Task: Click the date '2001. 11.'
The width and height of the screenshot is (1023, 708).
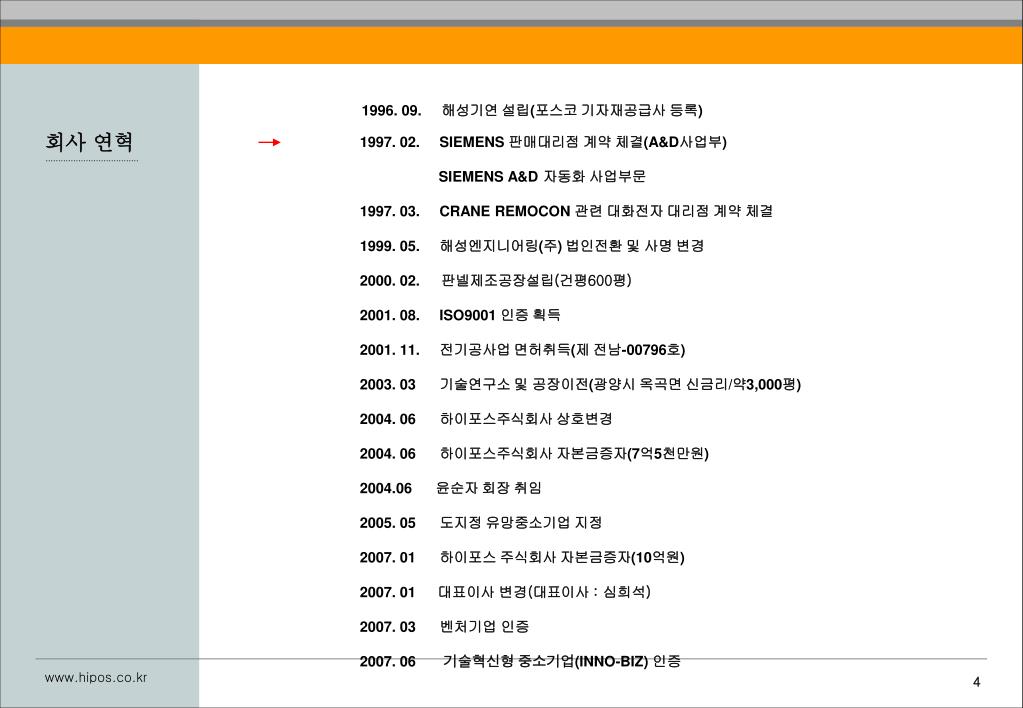Action: (389, 350)
